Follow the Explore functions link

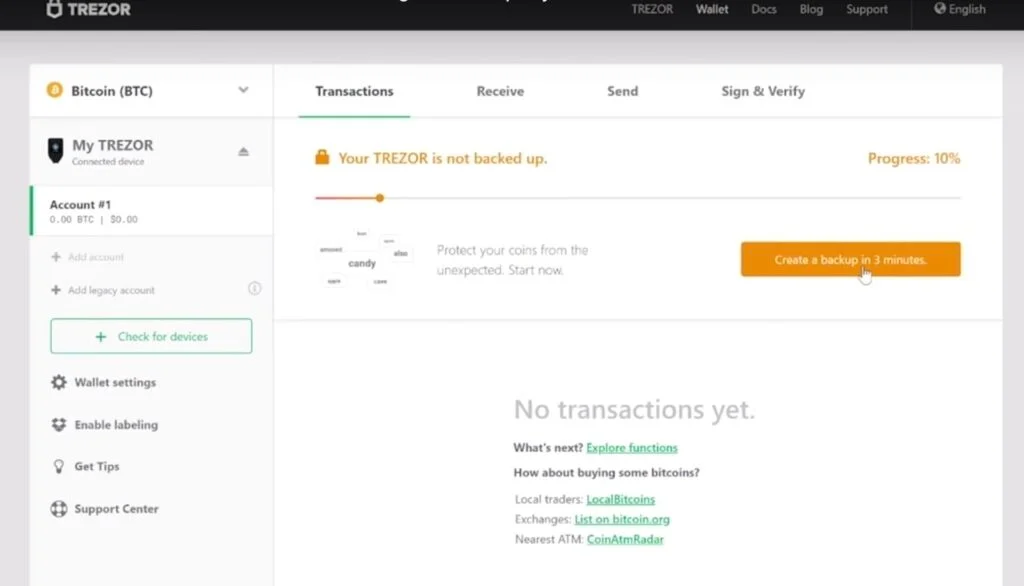coord(631,448)
